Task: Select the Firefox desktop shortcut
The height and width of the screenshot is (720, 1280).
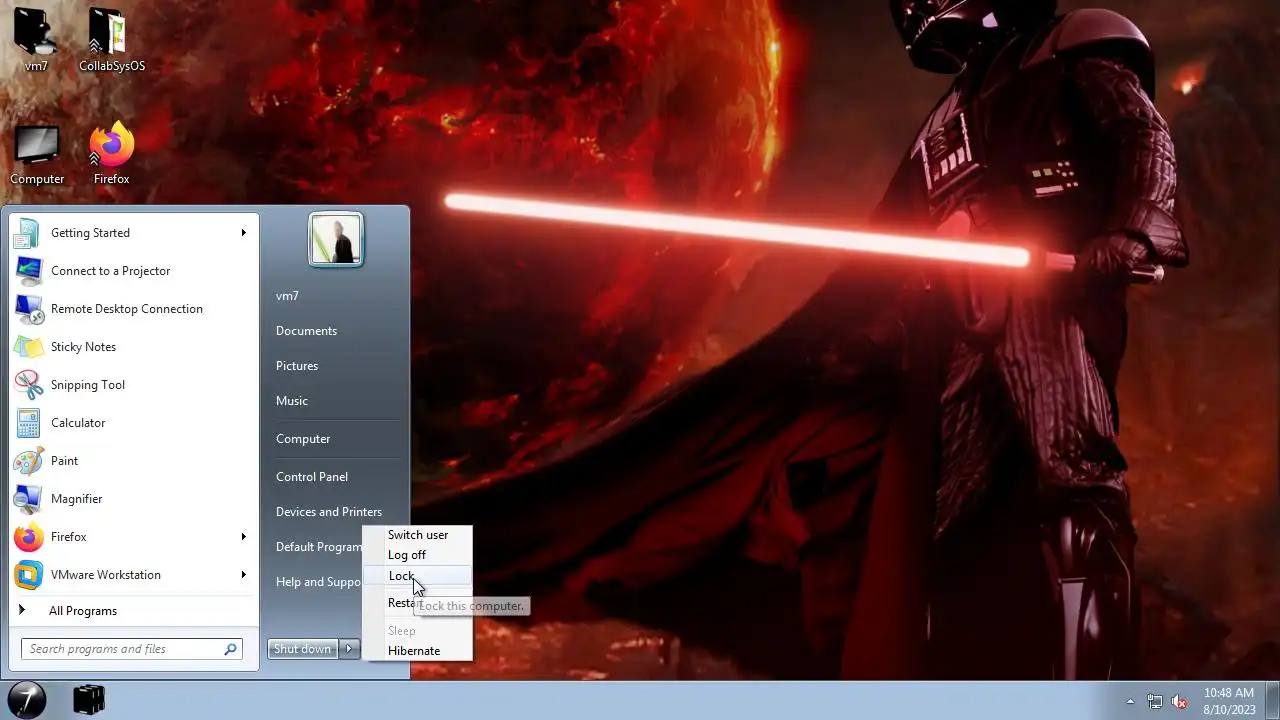Action: pos(112,155)
